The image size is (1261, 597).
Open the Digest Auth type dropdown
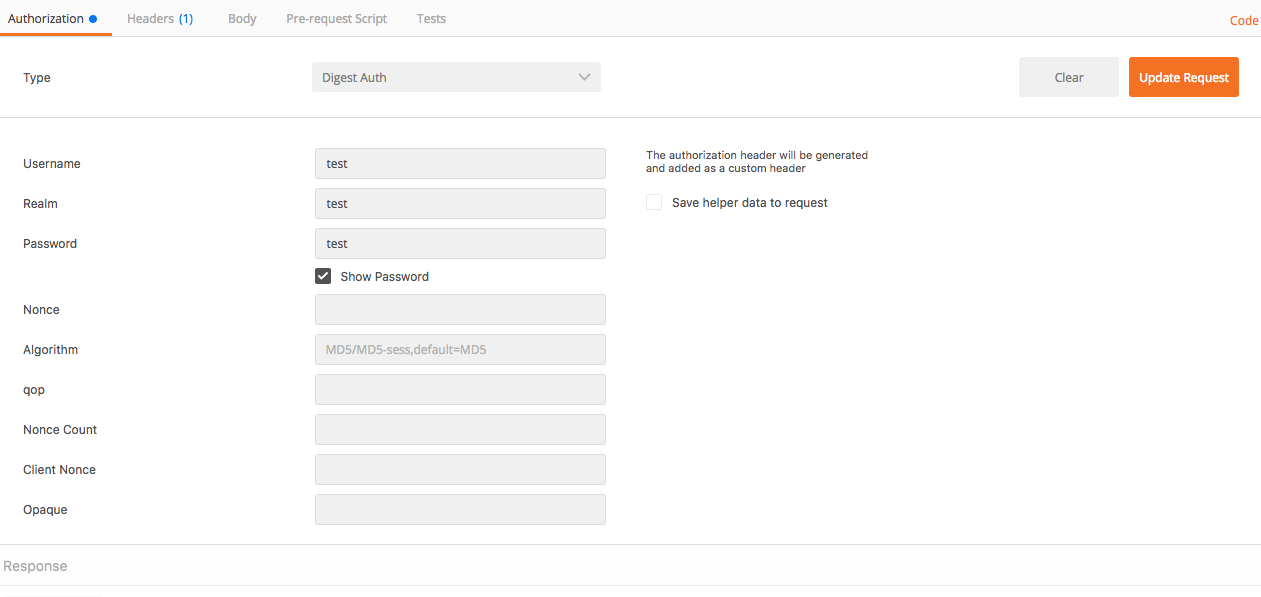click(456, 77)
